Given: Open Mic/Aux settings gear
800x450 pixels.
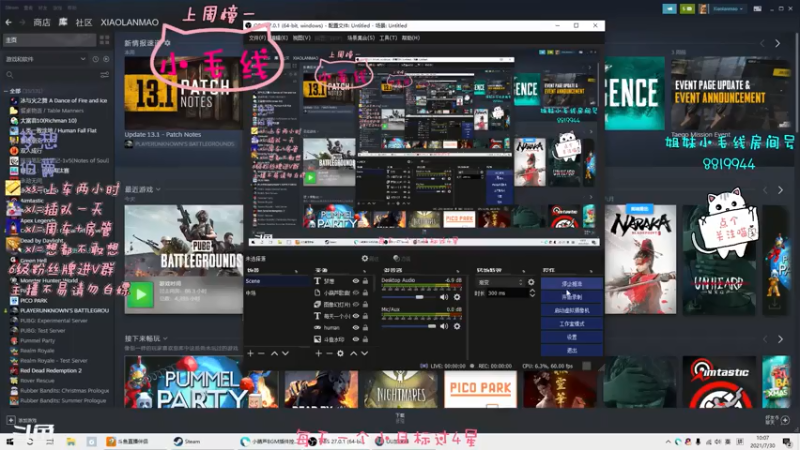Looking at the screenshot, I should click(x=457, y=326).
